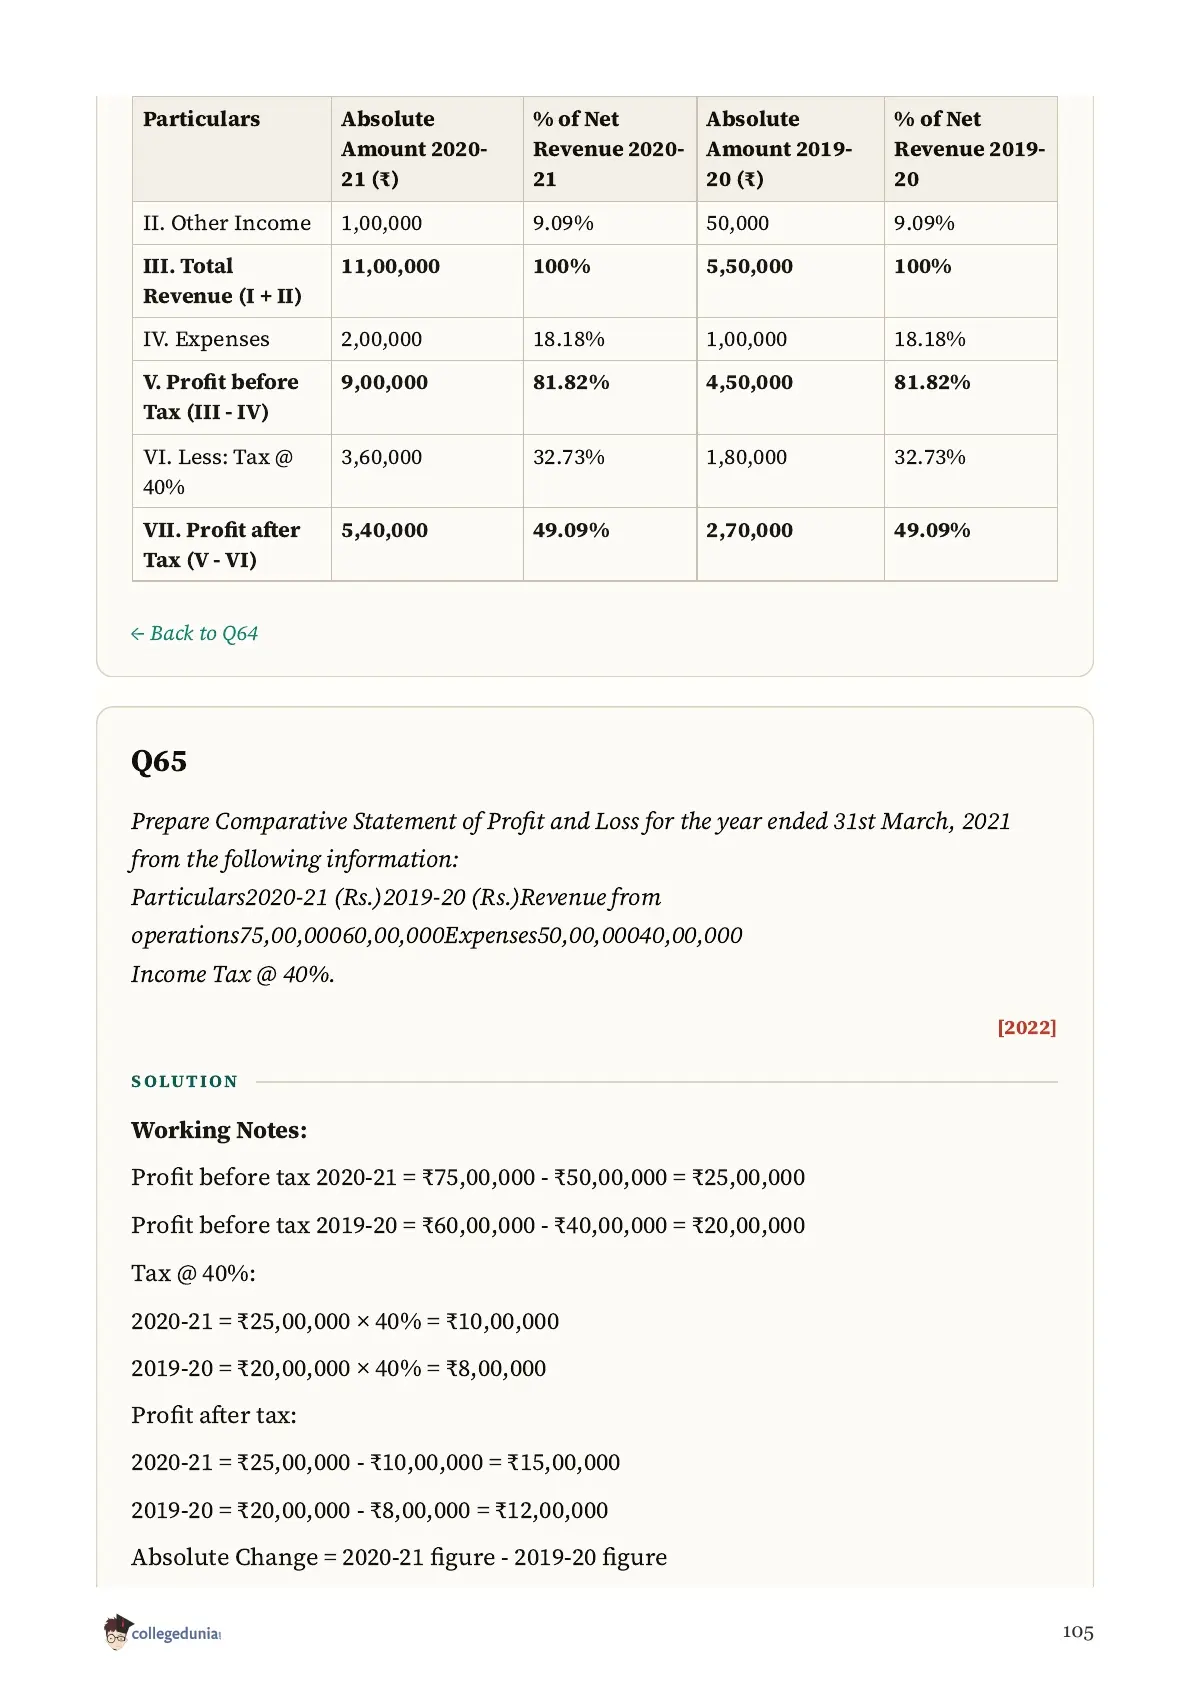Viewport: 1190px width, 1684px height.
Task: Click the SOLUTION section label
Action: [185, 1081]
